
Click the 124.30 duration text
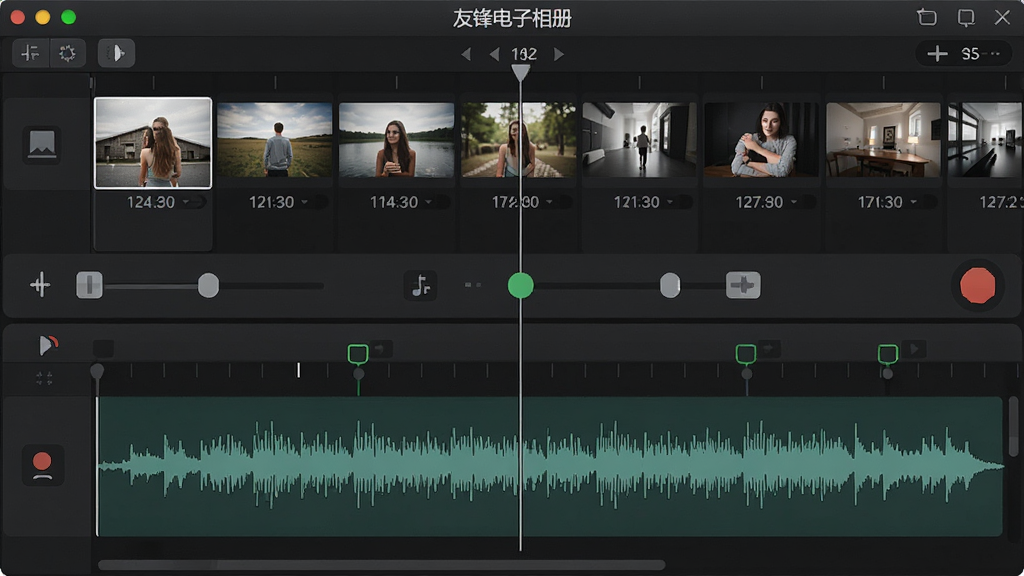pyautogui.click(x=151, y=202)
